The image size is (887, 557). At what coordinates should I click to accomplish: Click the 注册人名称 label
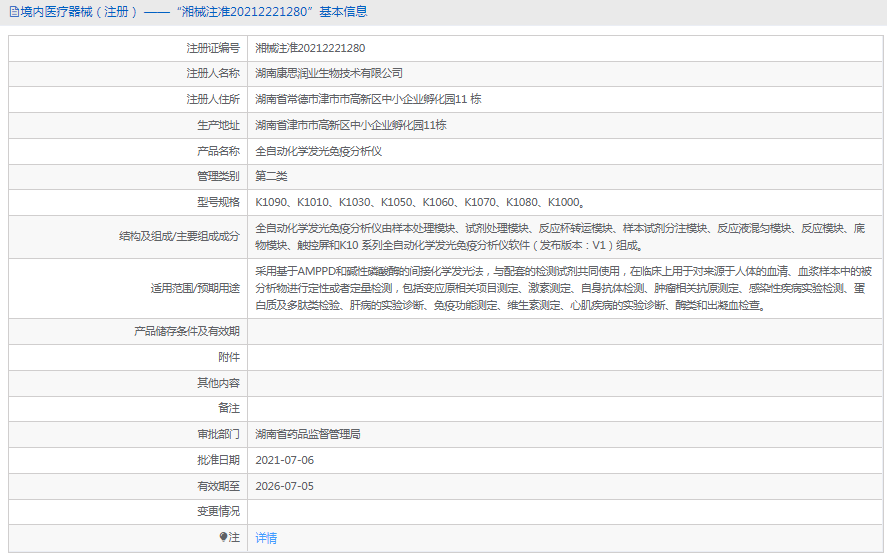[x=213, y=73]
